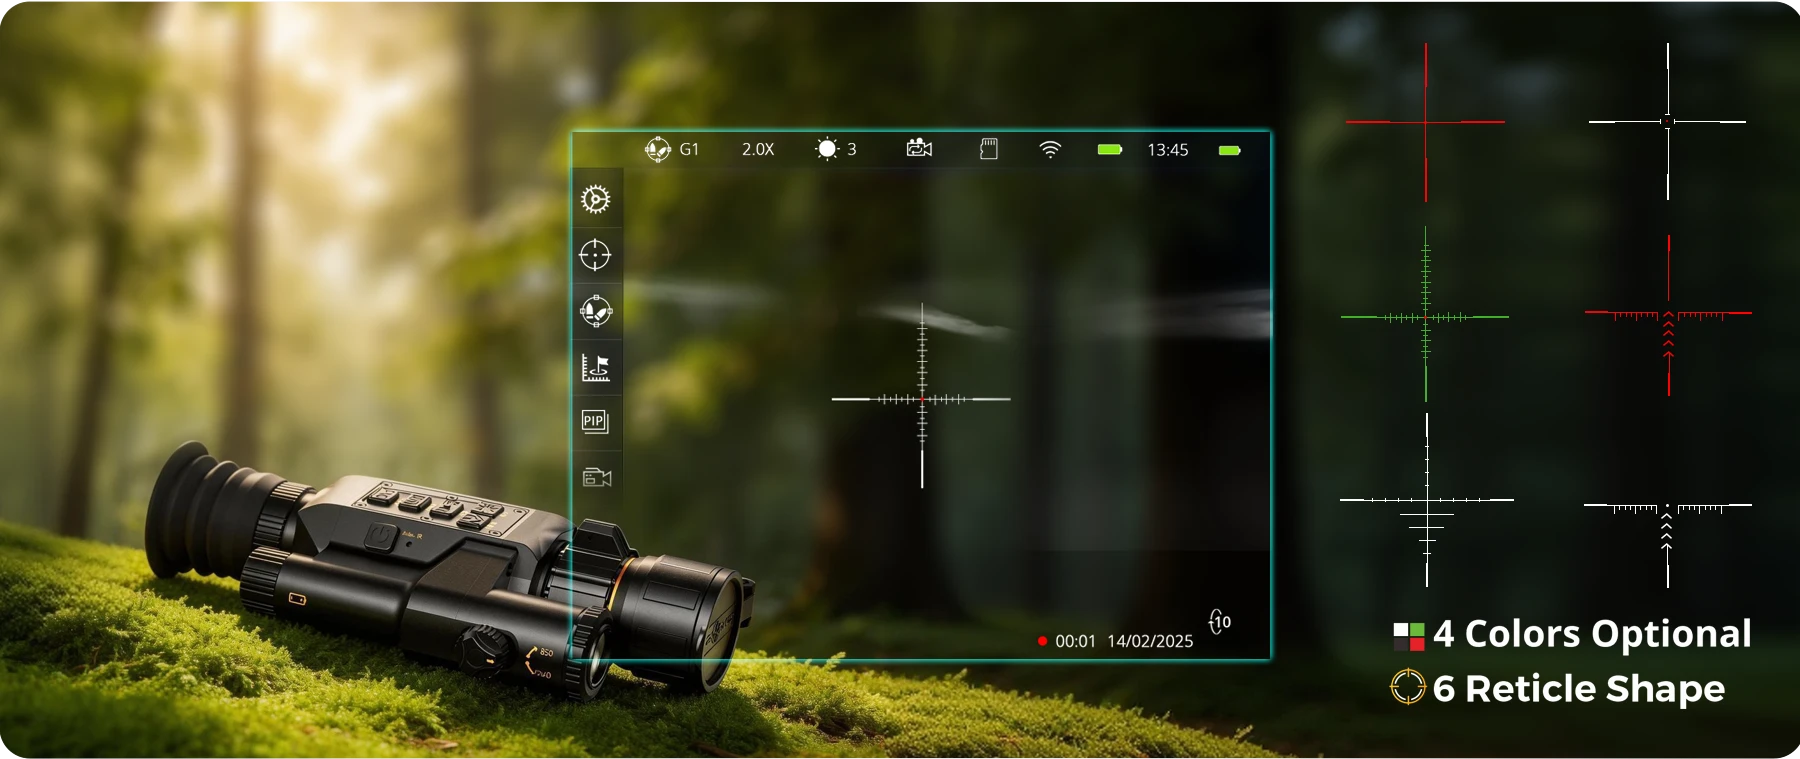Click the four-color swatch icon
Image resolution: width=1800 pixels, height=759 pixels.
click(x=1408, y=636)
